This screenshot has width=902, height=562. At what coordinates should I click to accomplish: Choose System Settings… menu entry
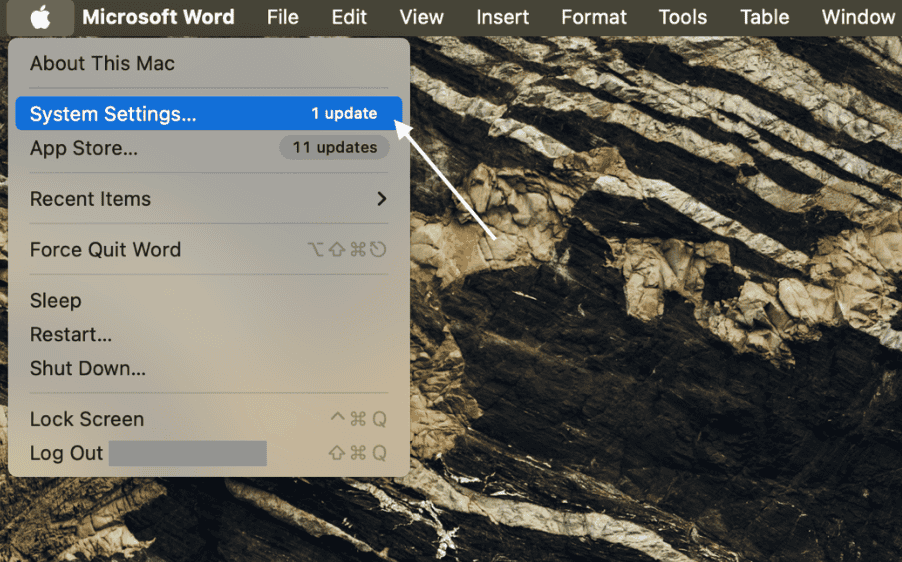209,113
